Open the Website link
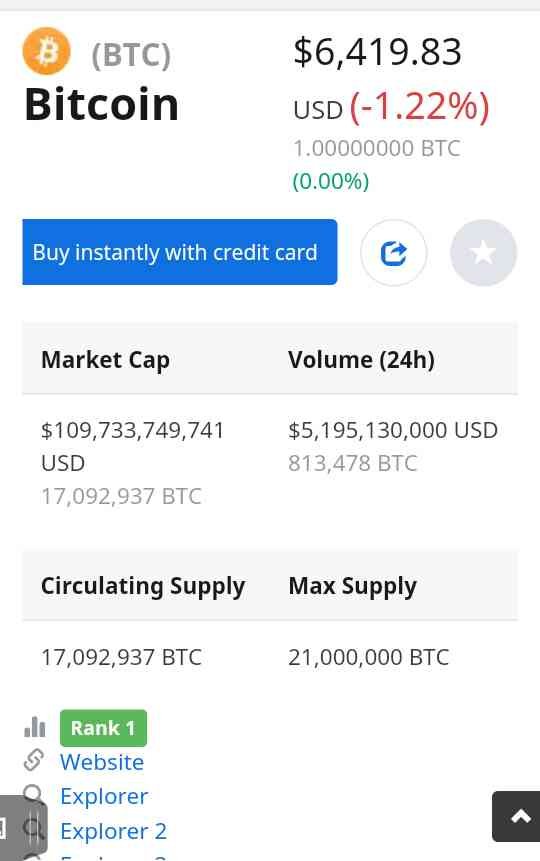This screenshot has width=540, height=861. [x=102, y=762]
